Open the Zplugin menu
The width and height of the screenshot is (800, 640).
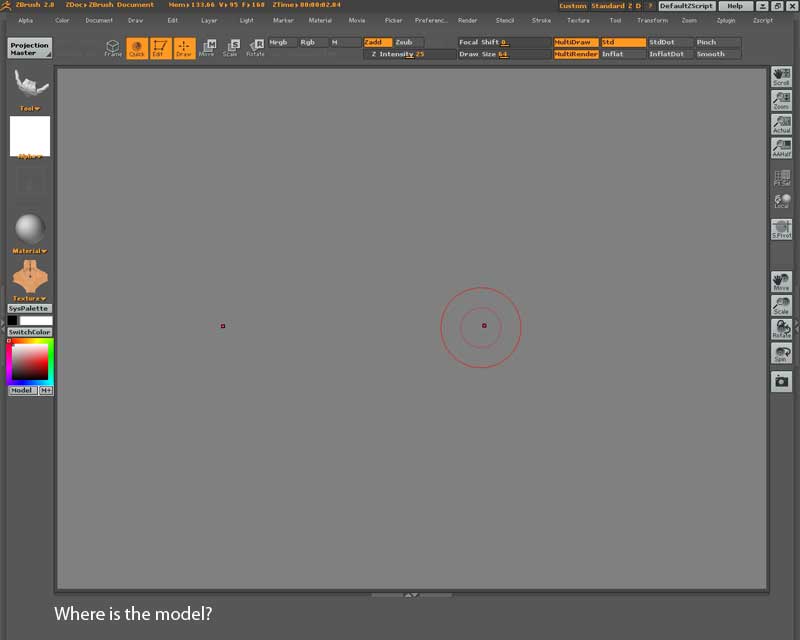coord(726,20)
